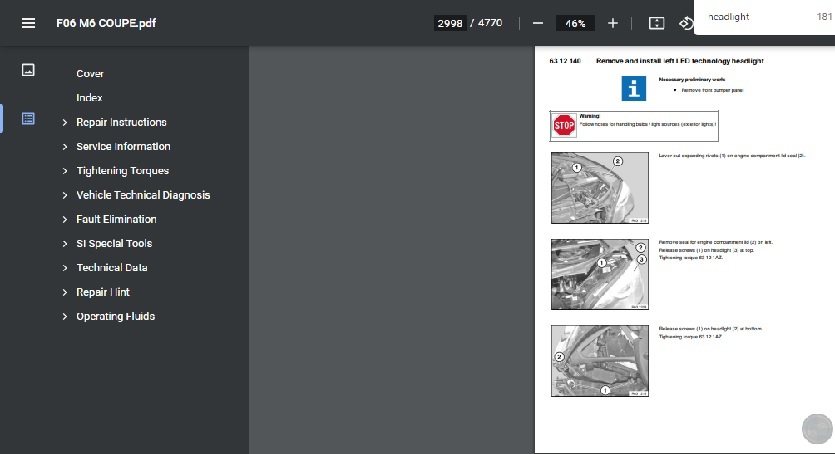835x454 pixels.
Task: Switch to document outline icon
Action: tap(28, 118)
